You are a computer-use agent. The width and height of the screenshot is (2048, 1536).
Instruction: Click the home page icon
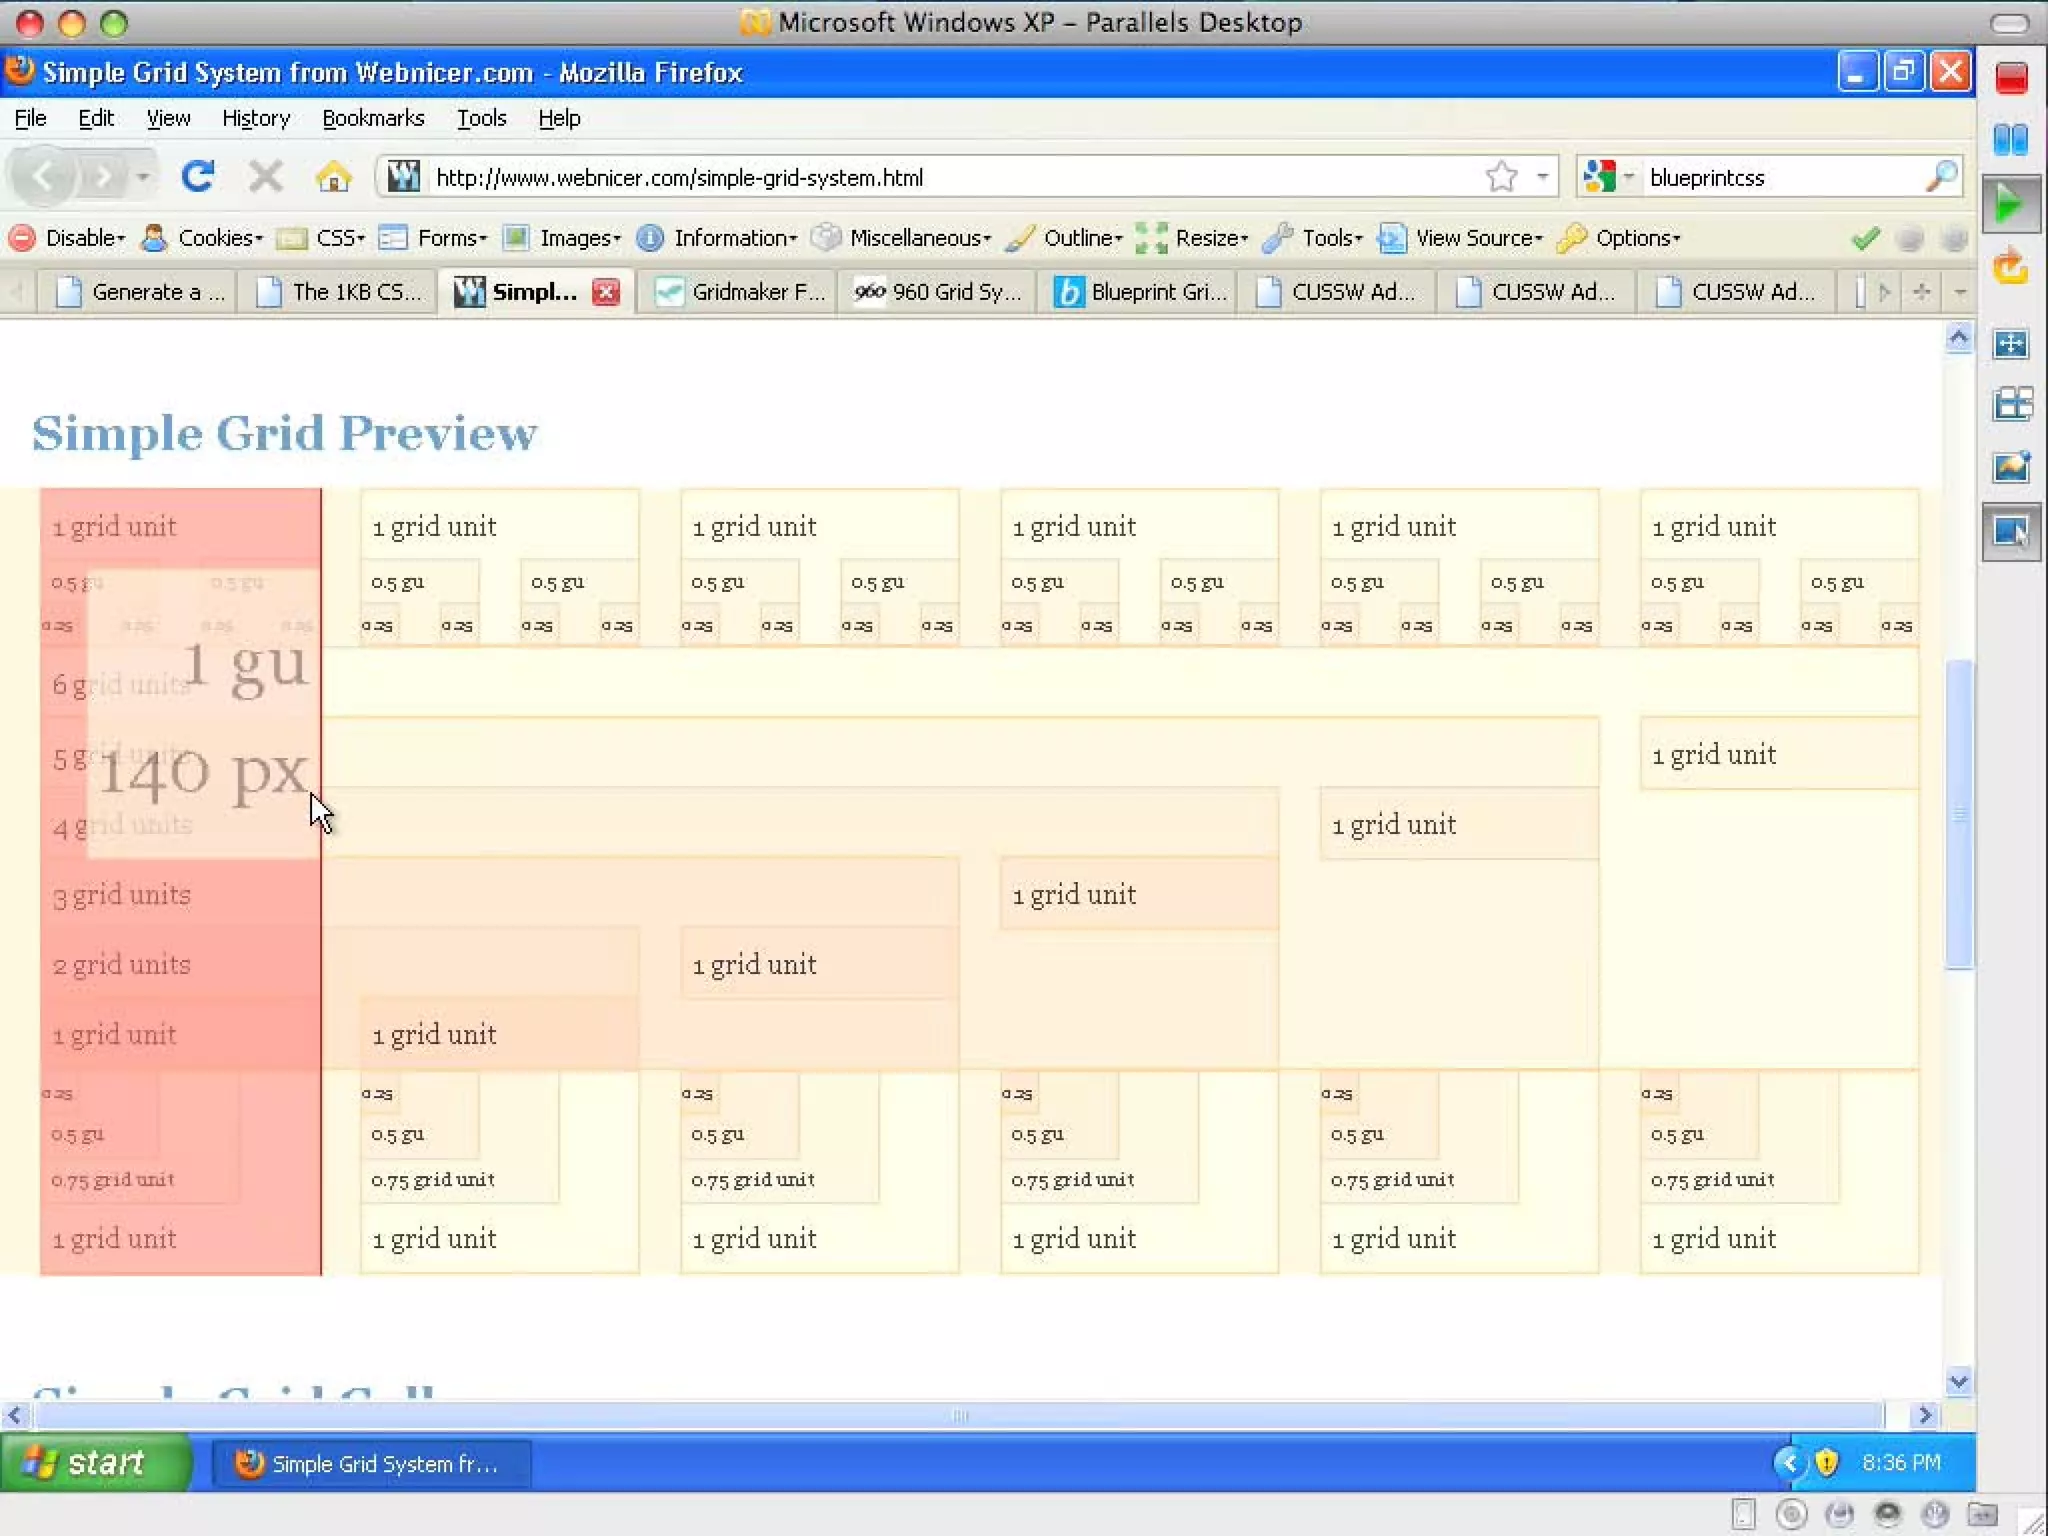click(x=333, y=177)
